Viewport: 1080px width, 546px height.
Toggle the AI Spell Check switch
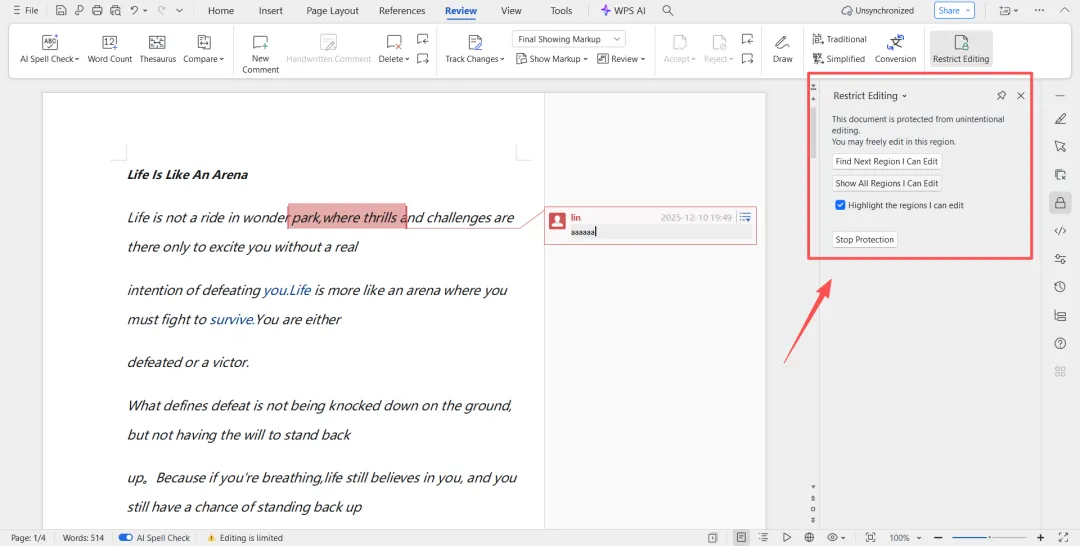pos(125,538)
